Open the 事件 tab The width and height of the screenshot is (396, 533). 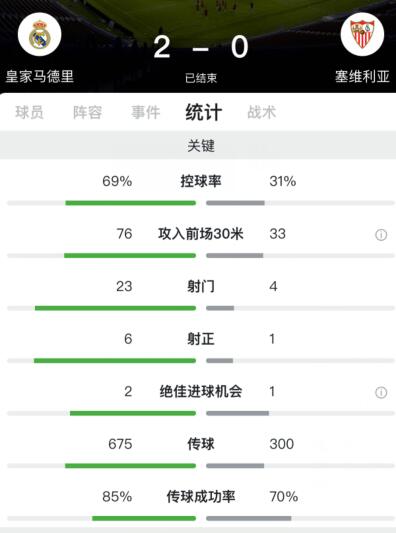(x=145, y=112)
